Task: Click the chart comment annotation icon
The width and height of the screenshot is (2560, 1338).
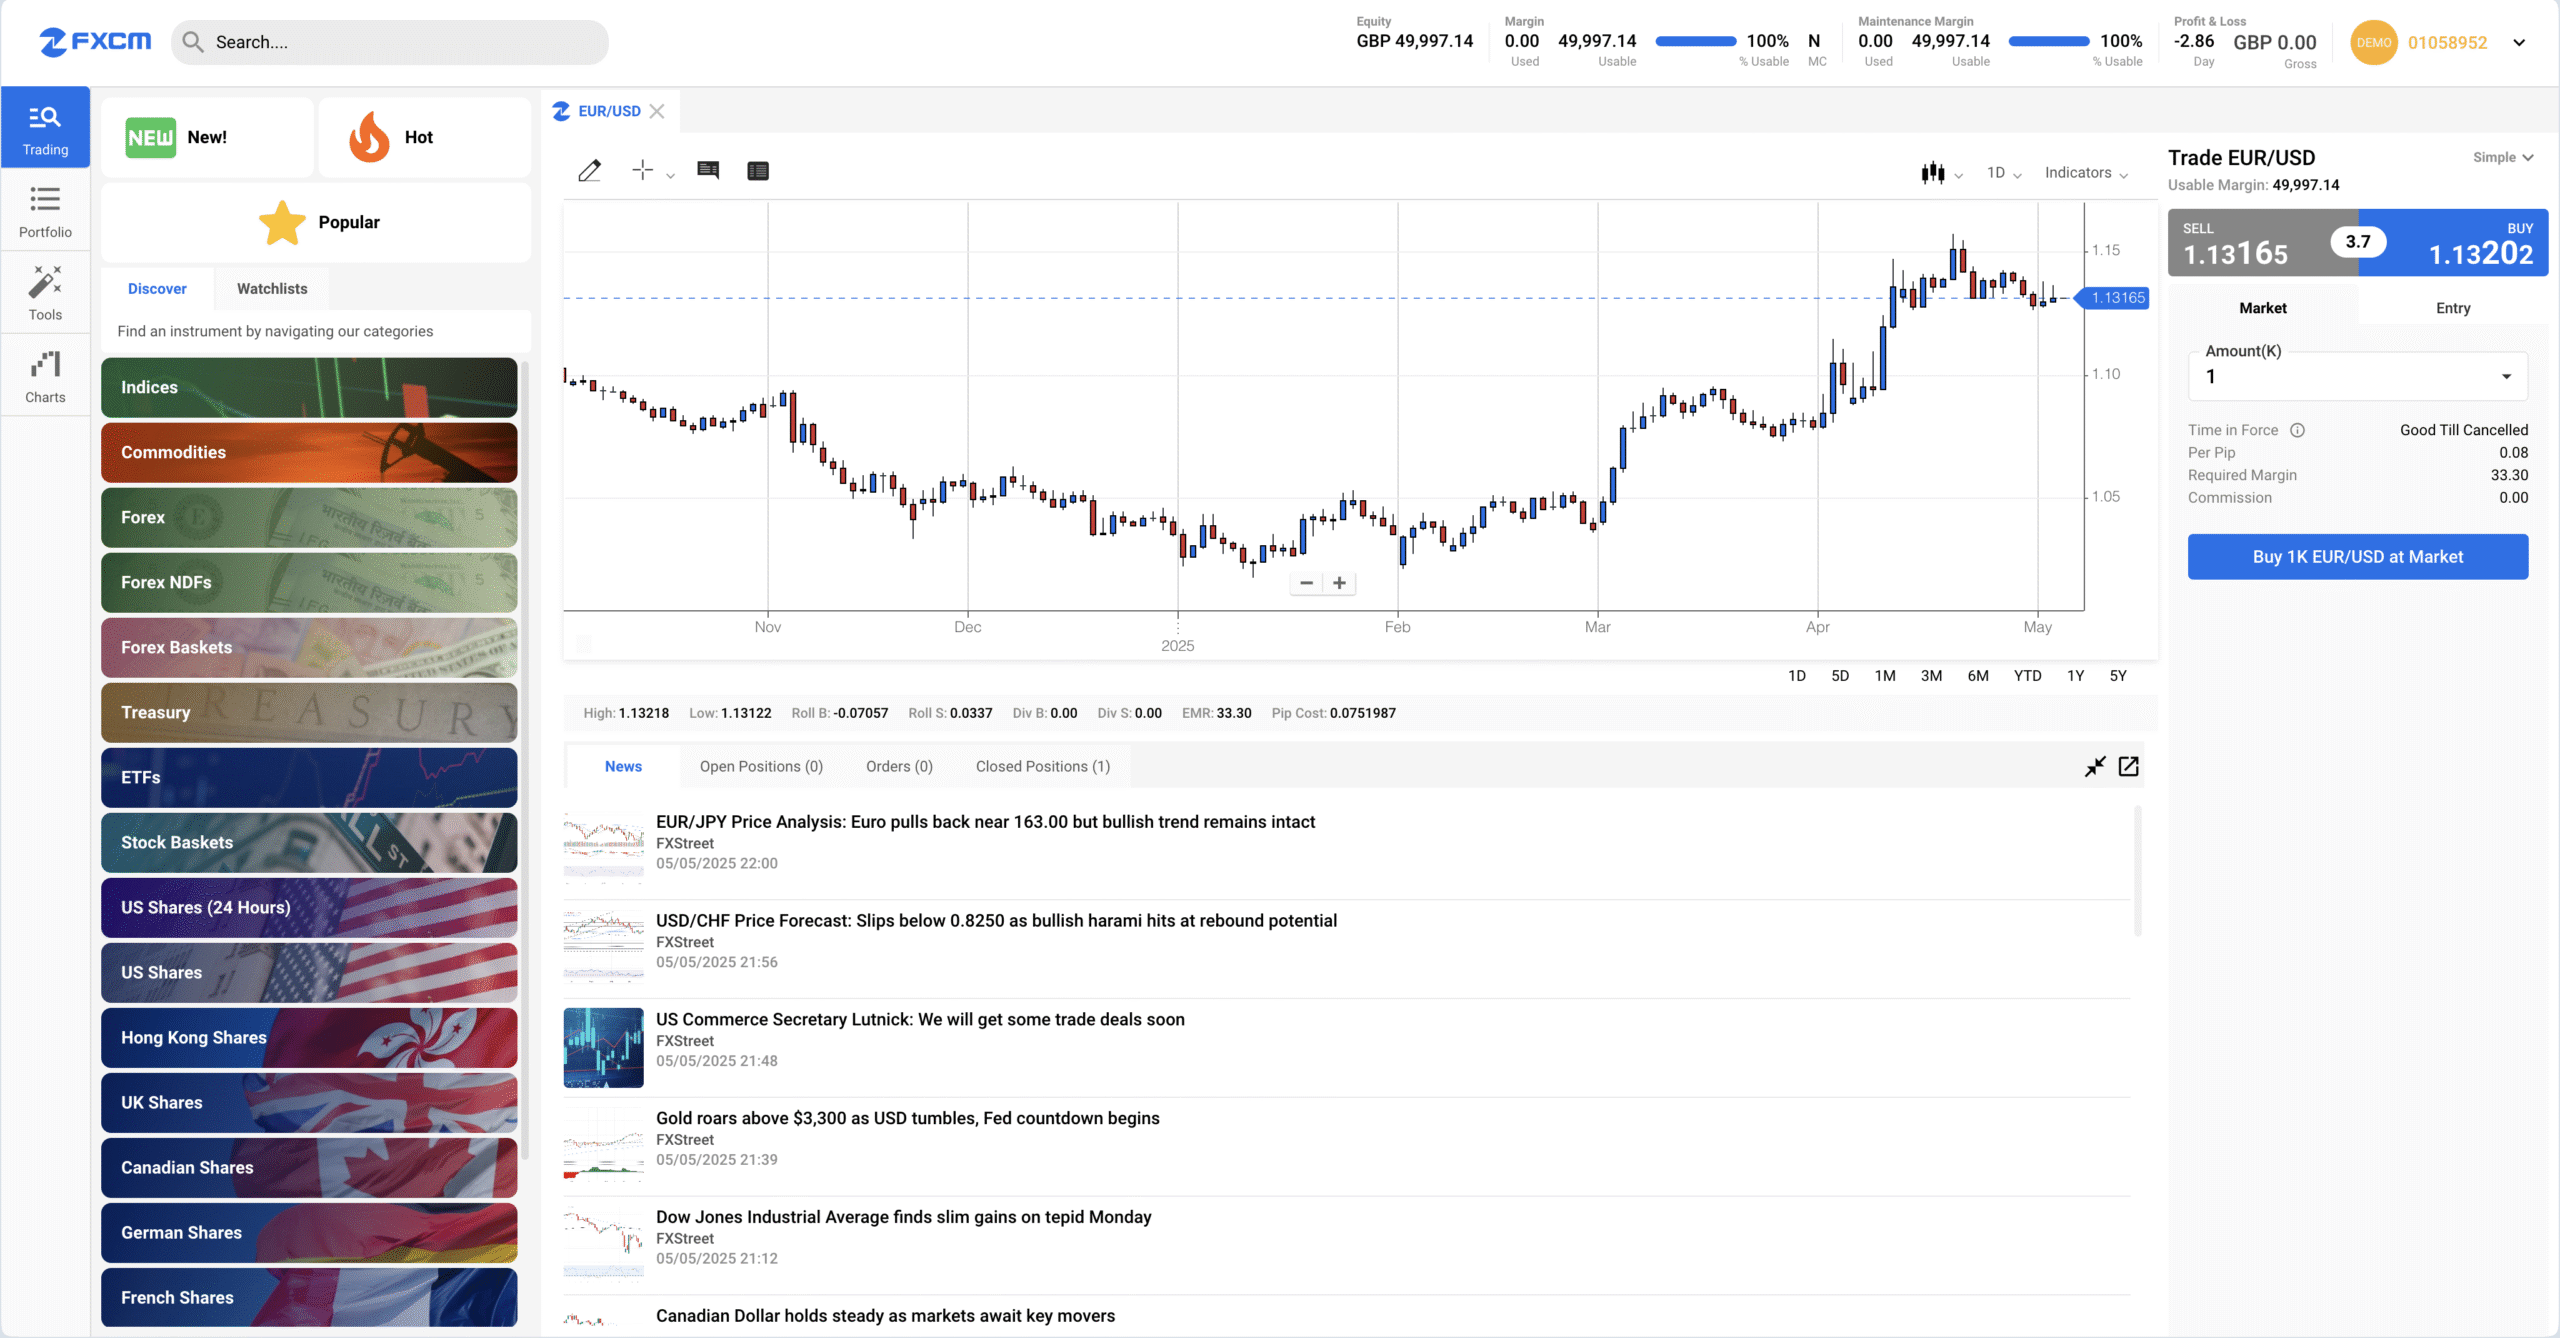Action: point(708,171)
